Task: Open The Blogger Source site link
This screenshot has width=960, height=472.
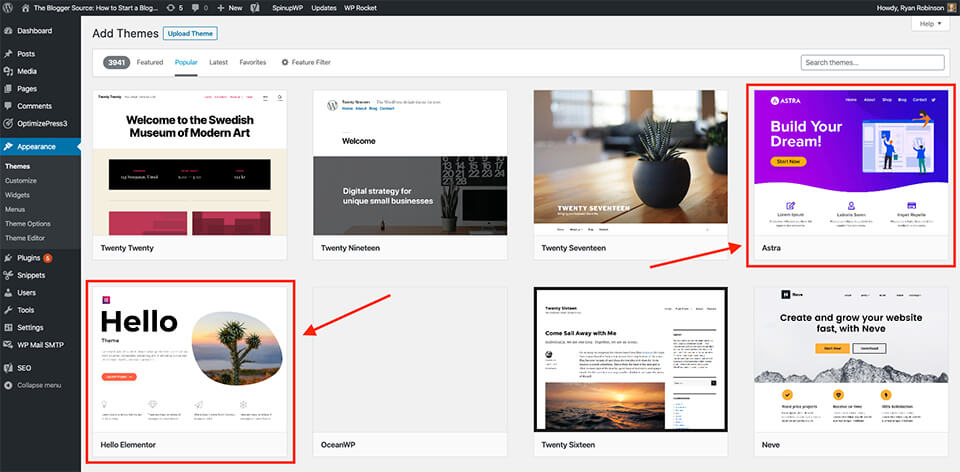Action: (x=96, y=8)
